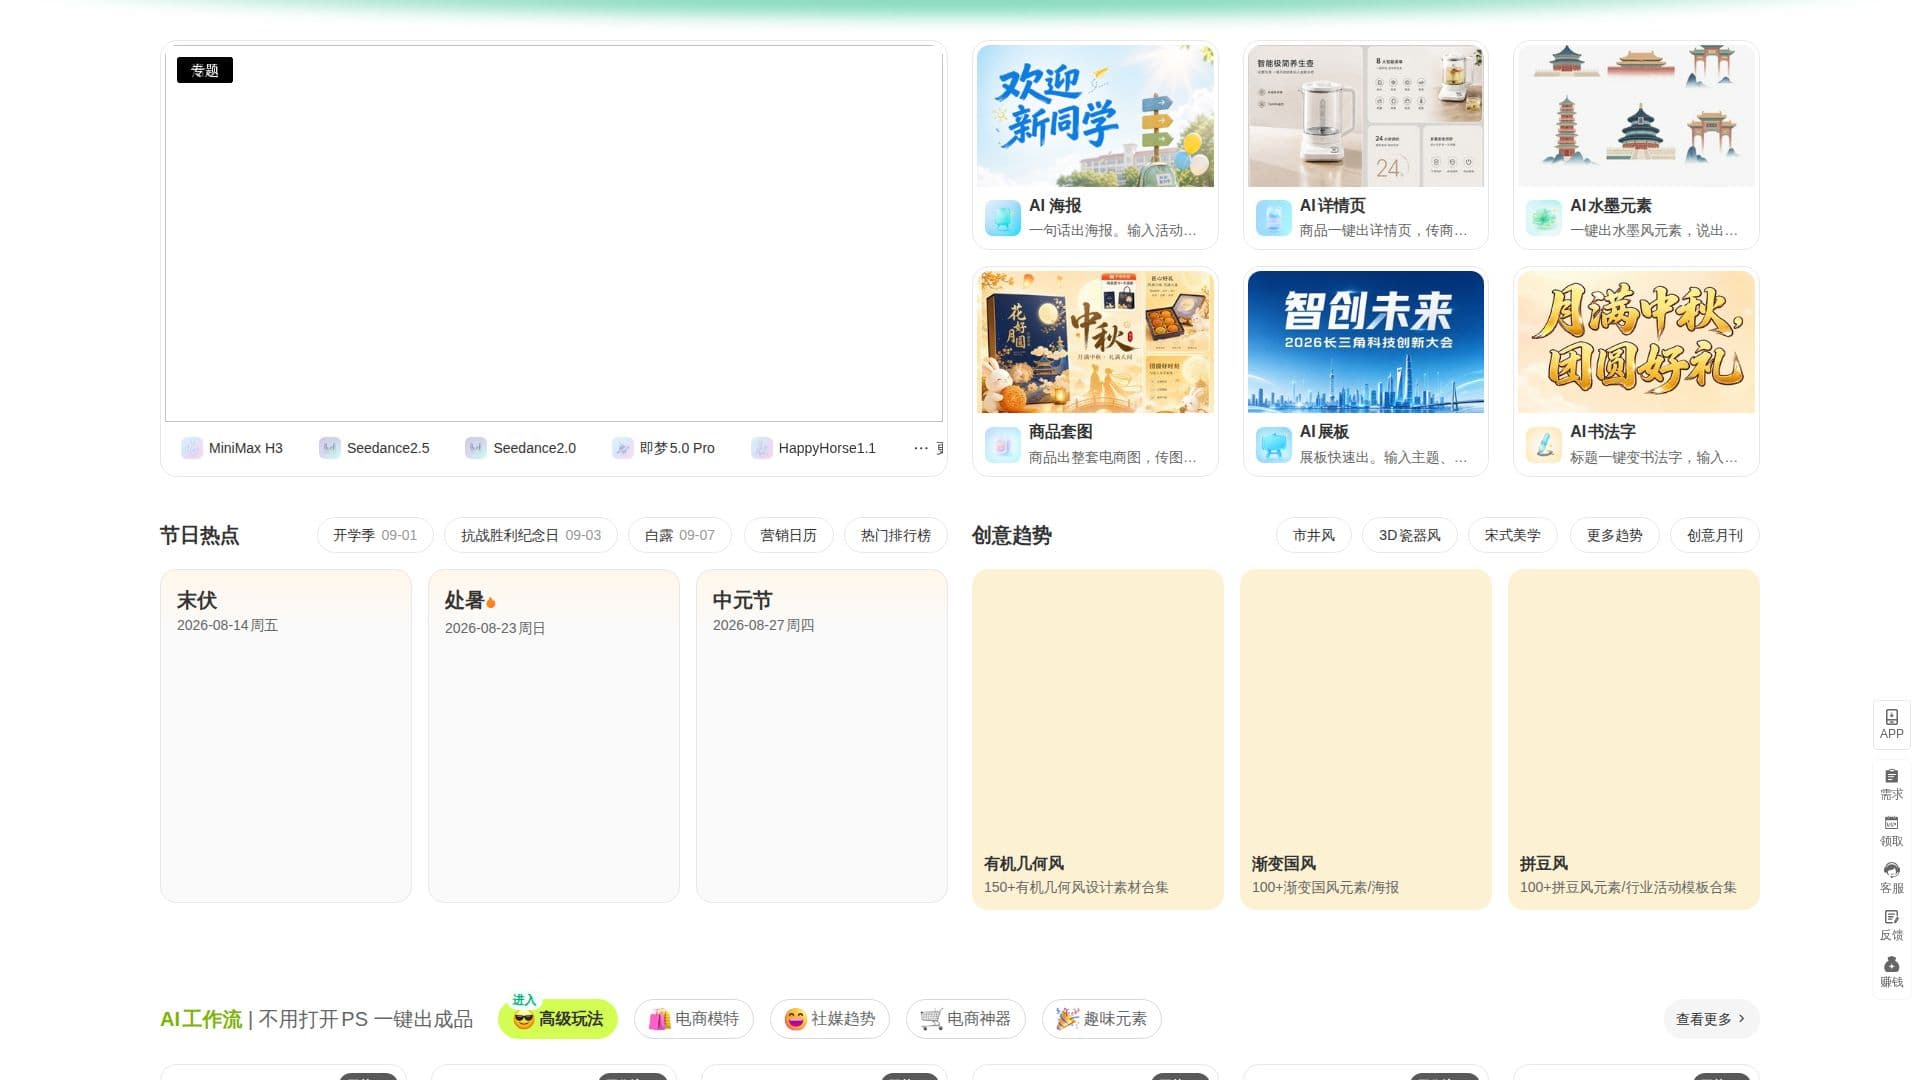Click the 更多趋势 button

pos(1614,535)
